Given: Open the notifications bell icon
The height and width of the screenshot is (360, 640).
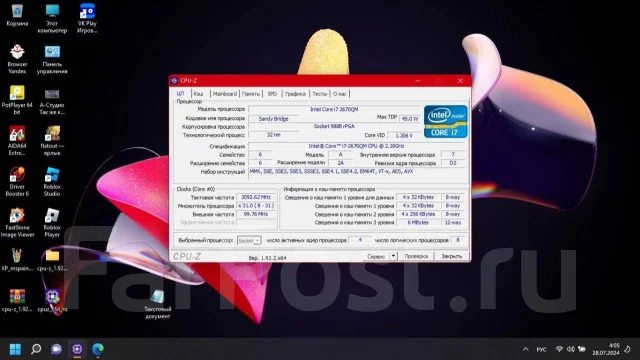Looking at the screenshot, I should click(627, 349).
